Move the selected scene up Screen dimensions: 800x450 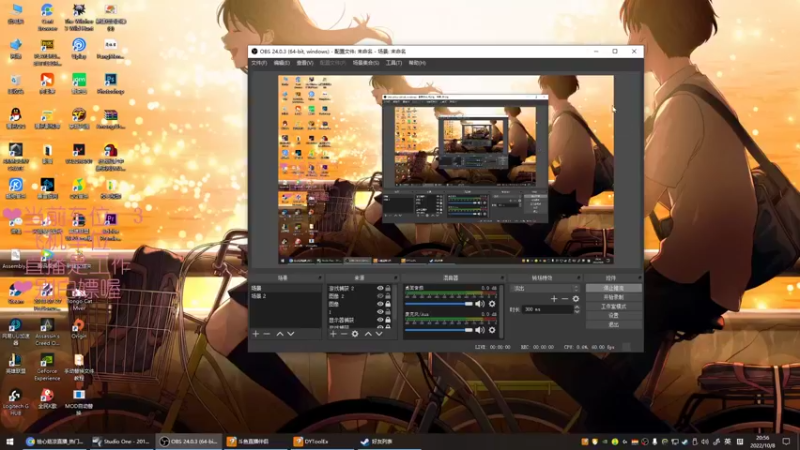[280, 334]
